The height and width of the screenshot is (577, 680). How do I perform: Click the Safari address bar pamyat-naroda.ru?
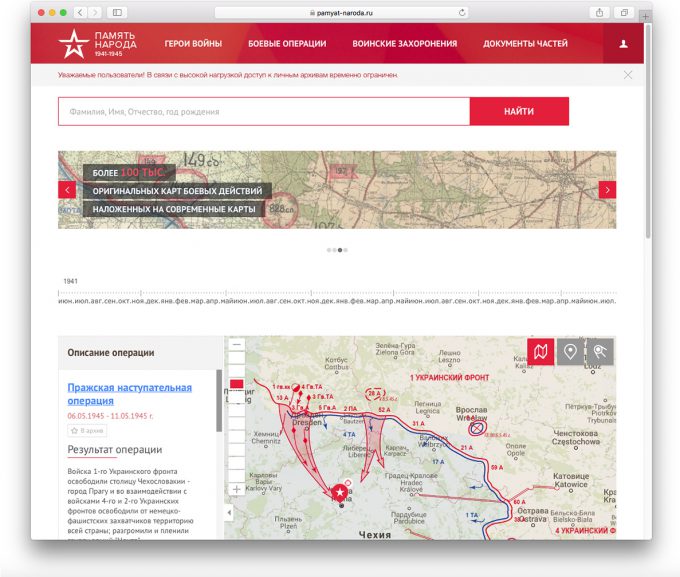(342, 13)
